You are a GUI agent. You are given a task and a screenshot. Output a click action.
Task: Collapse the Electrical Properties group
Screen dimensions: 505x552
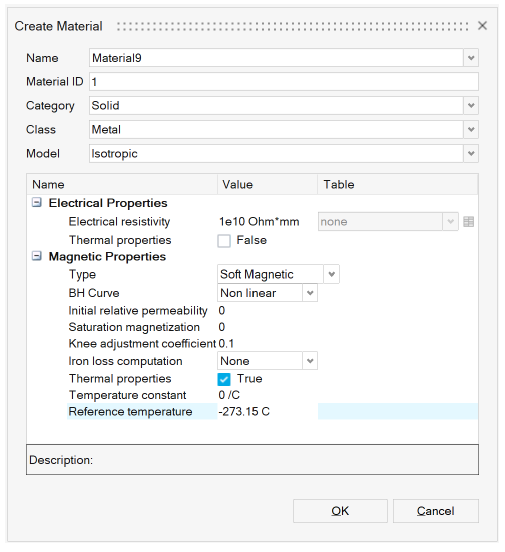point(37,202)
